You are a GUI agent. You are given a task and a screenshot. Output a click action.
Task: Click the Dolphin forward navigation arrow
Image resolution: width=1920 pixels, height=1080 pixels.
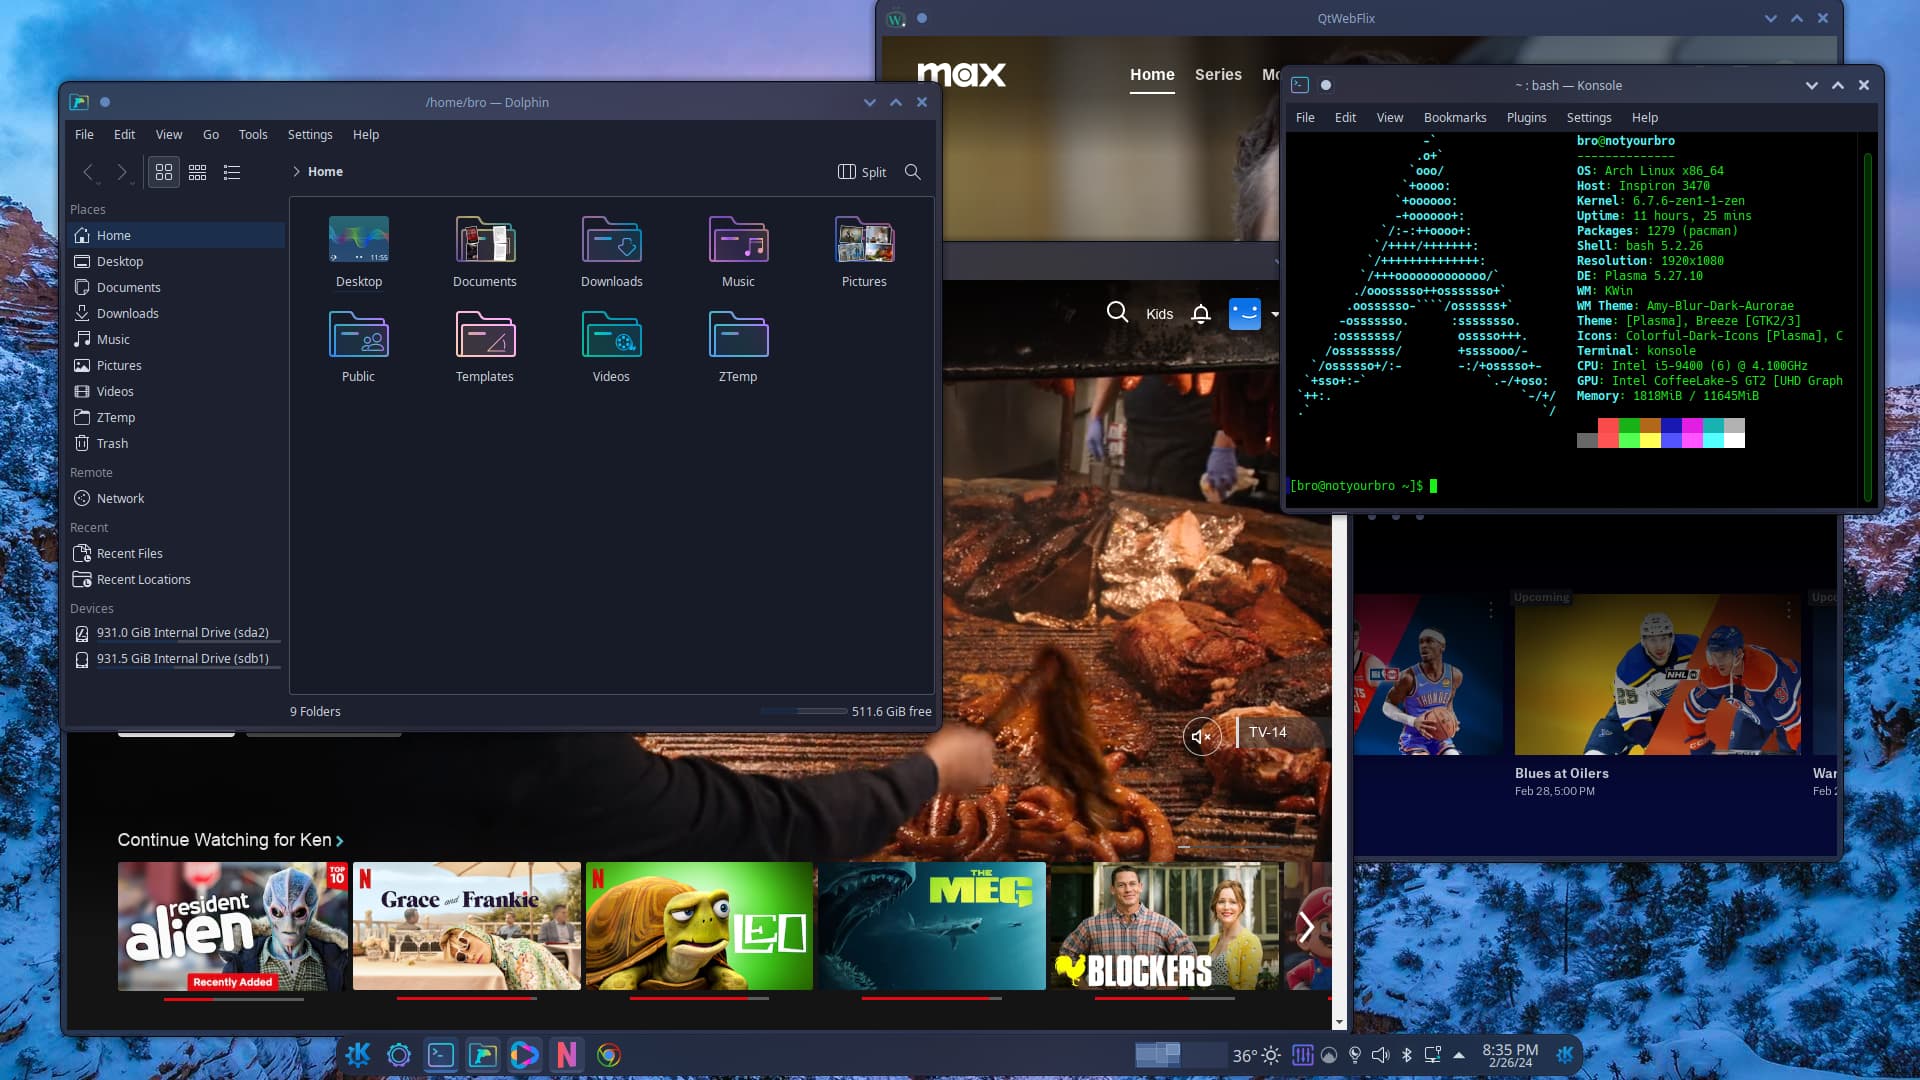pos(122,172)
